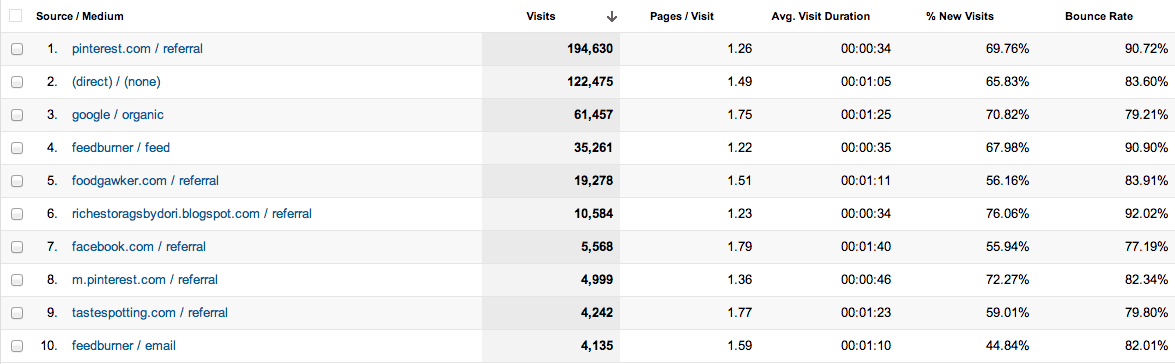This screenshot has width=1175, height=364.
Task: Check the box for pinterest.com / referral row
Action: click(x=17, y=49)
